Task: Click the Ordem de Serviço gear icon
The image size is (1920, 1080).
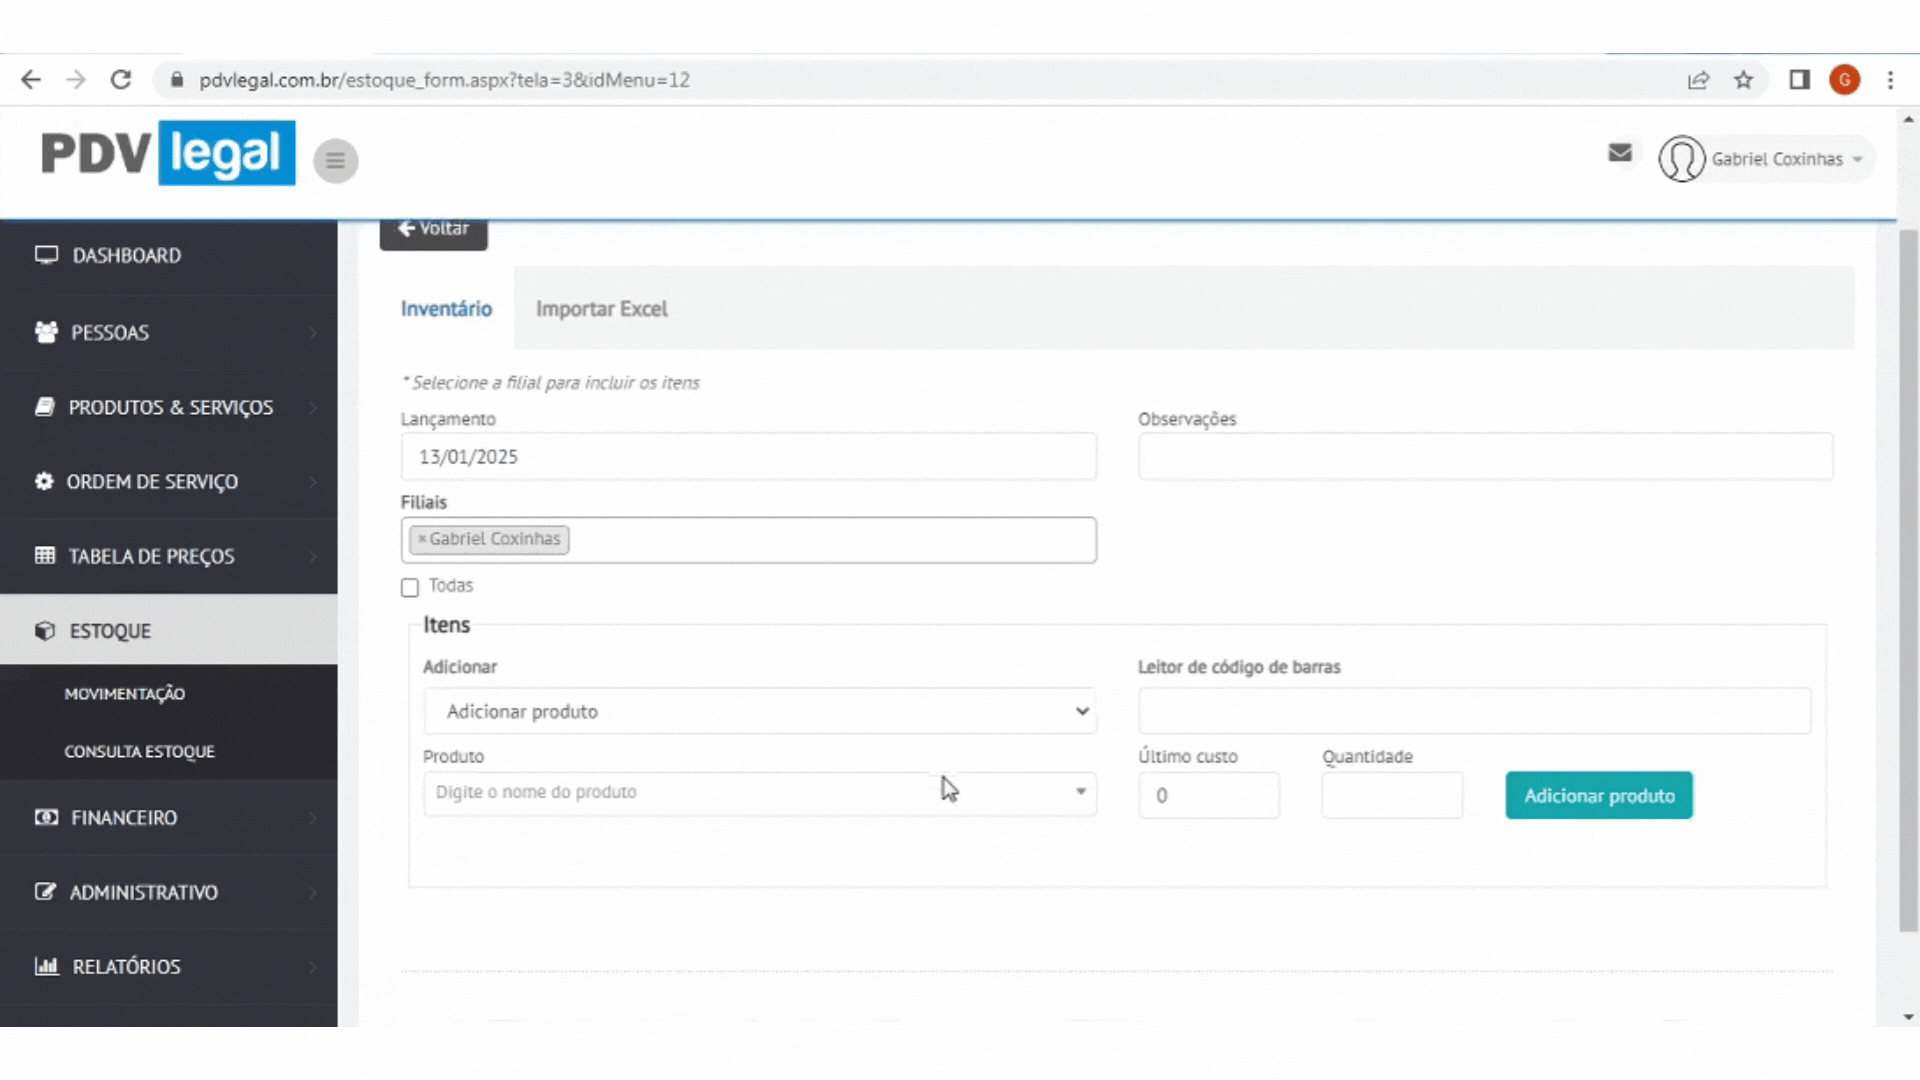Action: [x=44, y=481]
